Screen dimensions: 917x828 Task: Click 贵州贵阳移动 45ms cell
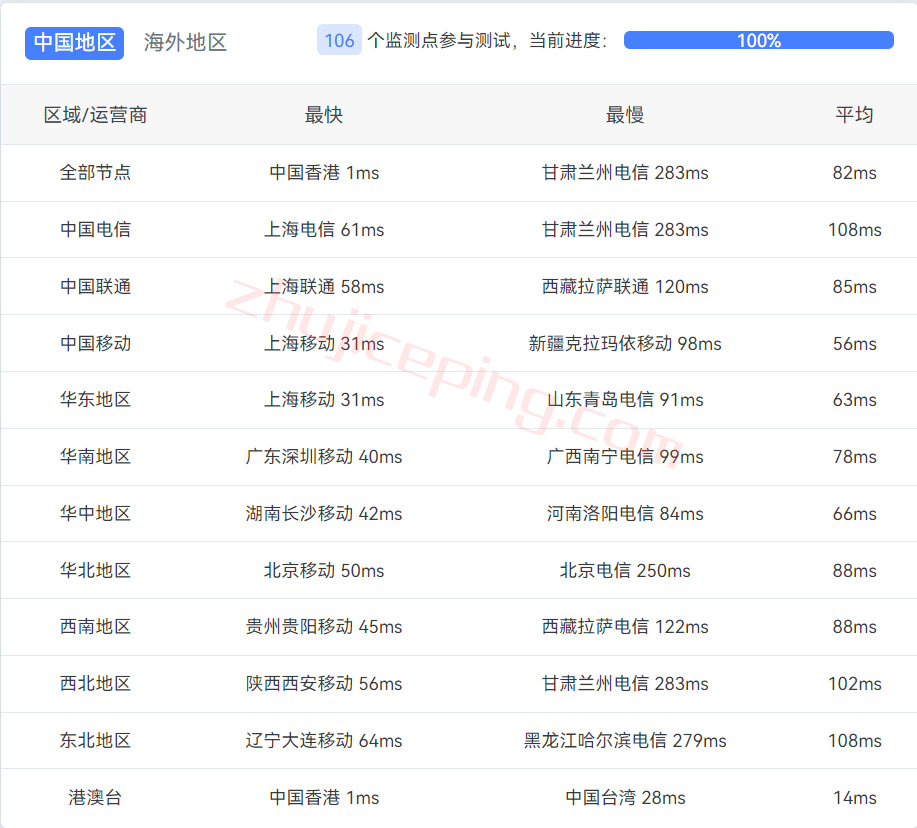(x=324, y=626)
